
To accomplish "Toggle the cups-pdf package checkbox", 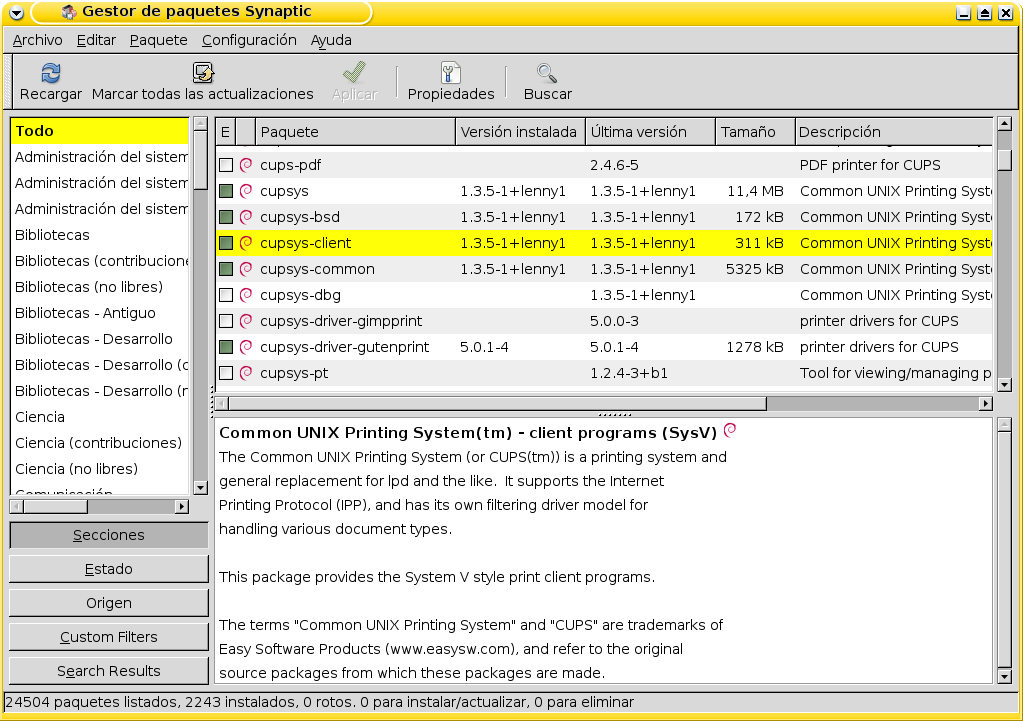I will tap(226, 165).
